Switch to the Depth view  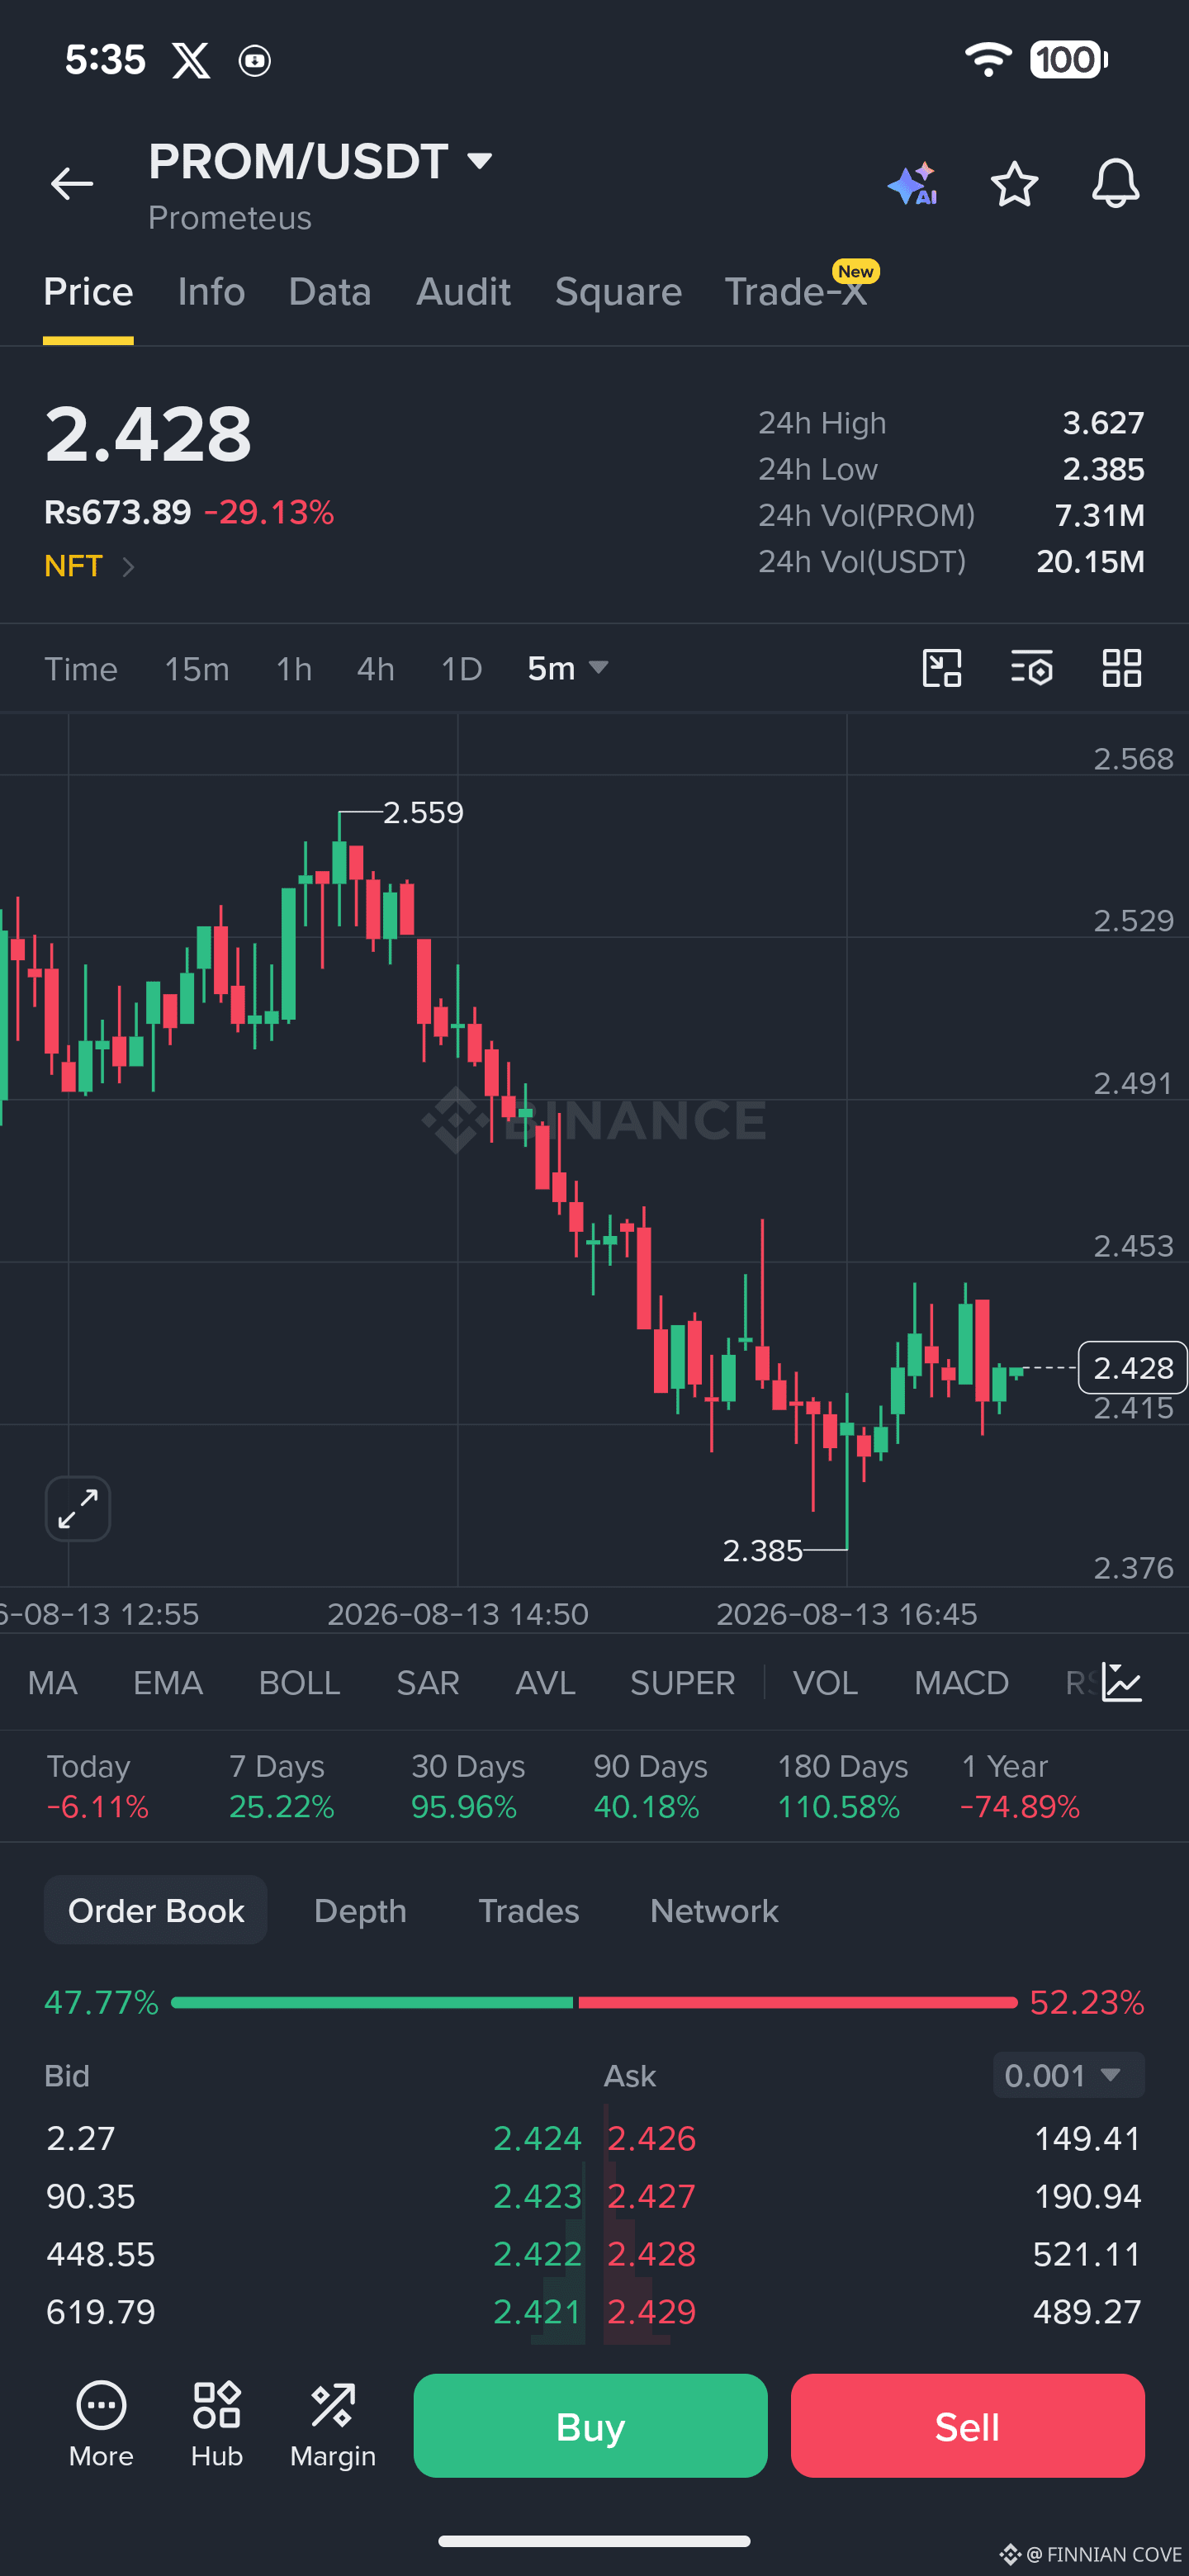(360, 1910)
